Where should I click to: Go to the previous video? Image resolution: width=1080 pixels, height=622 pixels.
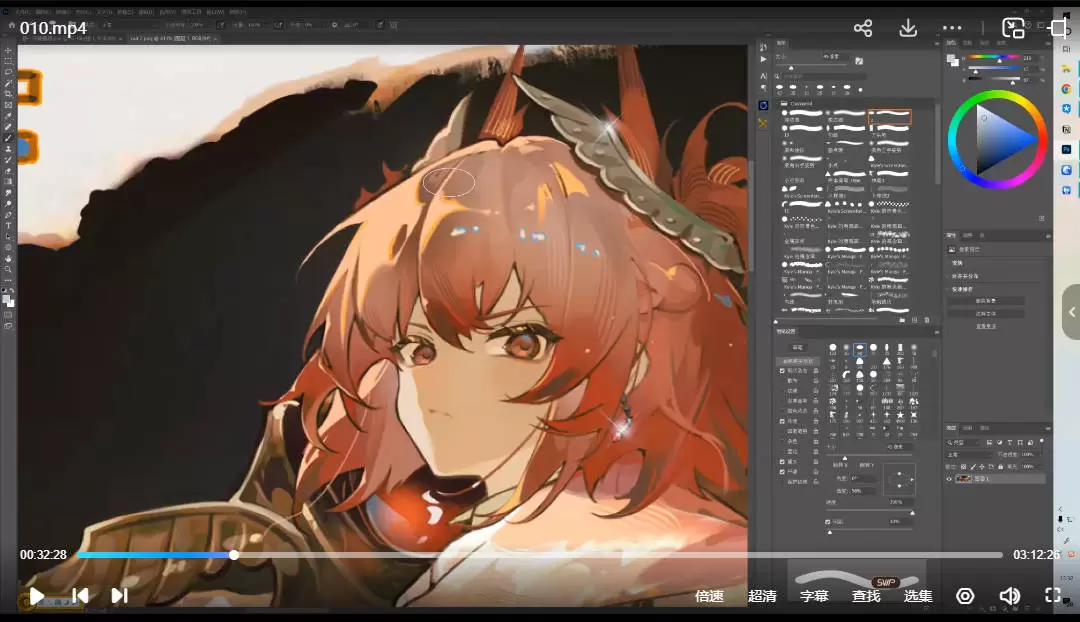point(80,596)
